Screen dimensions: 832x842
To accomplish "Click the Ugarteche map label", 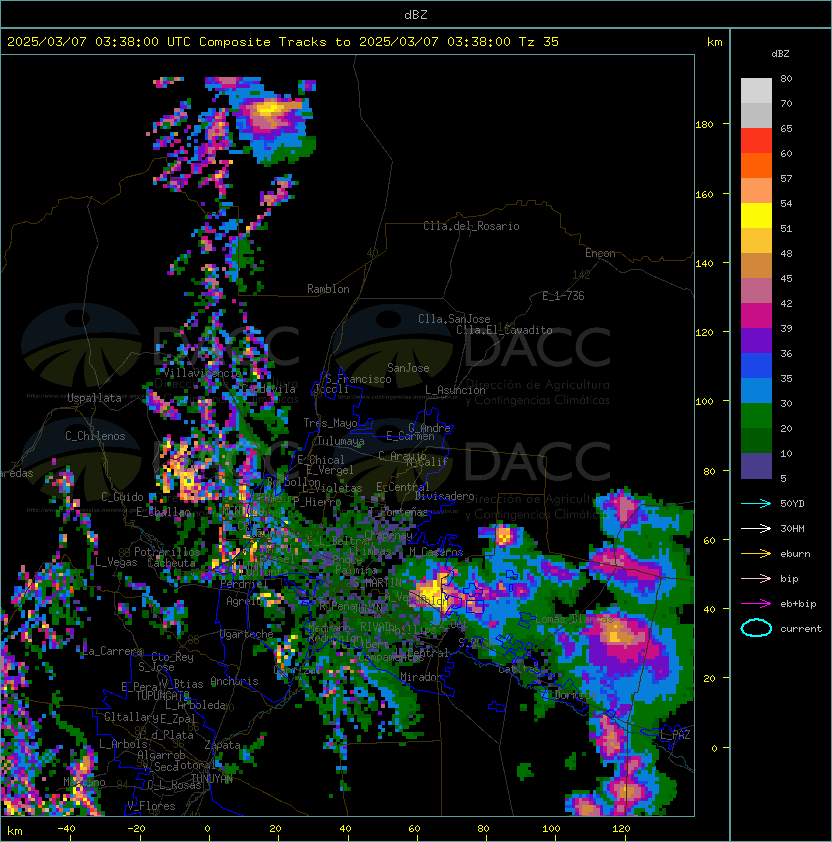I will 247,634.
